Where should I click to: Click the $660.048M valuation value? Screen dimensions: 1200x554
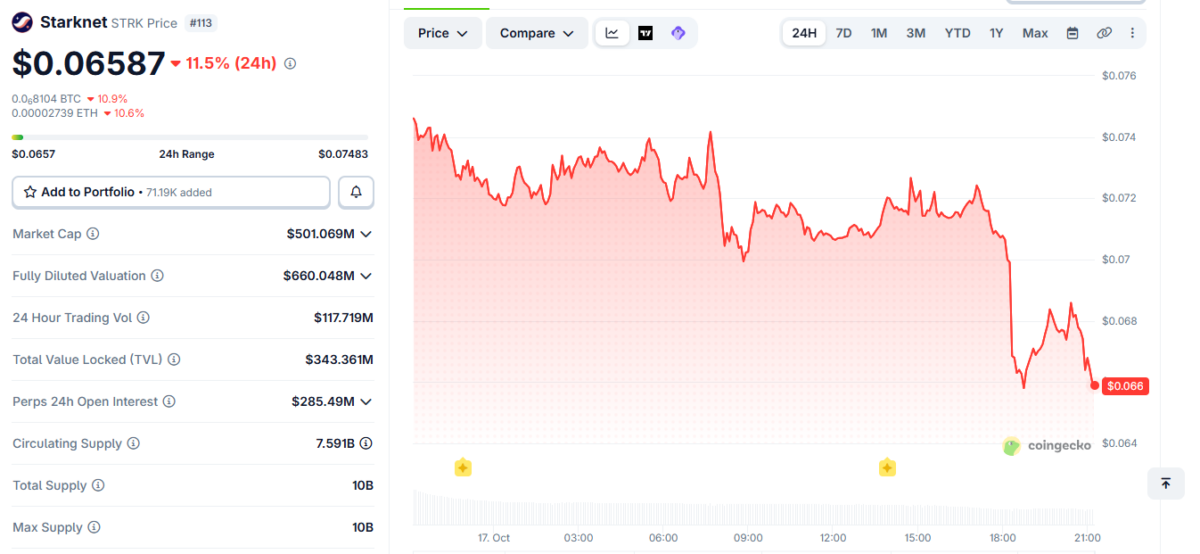pyautogui.click(x=319, y=276)
